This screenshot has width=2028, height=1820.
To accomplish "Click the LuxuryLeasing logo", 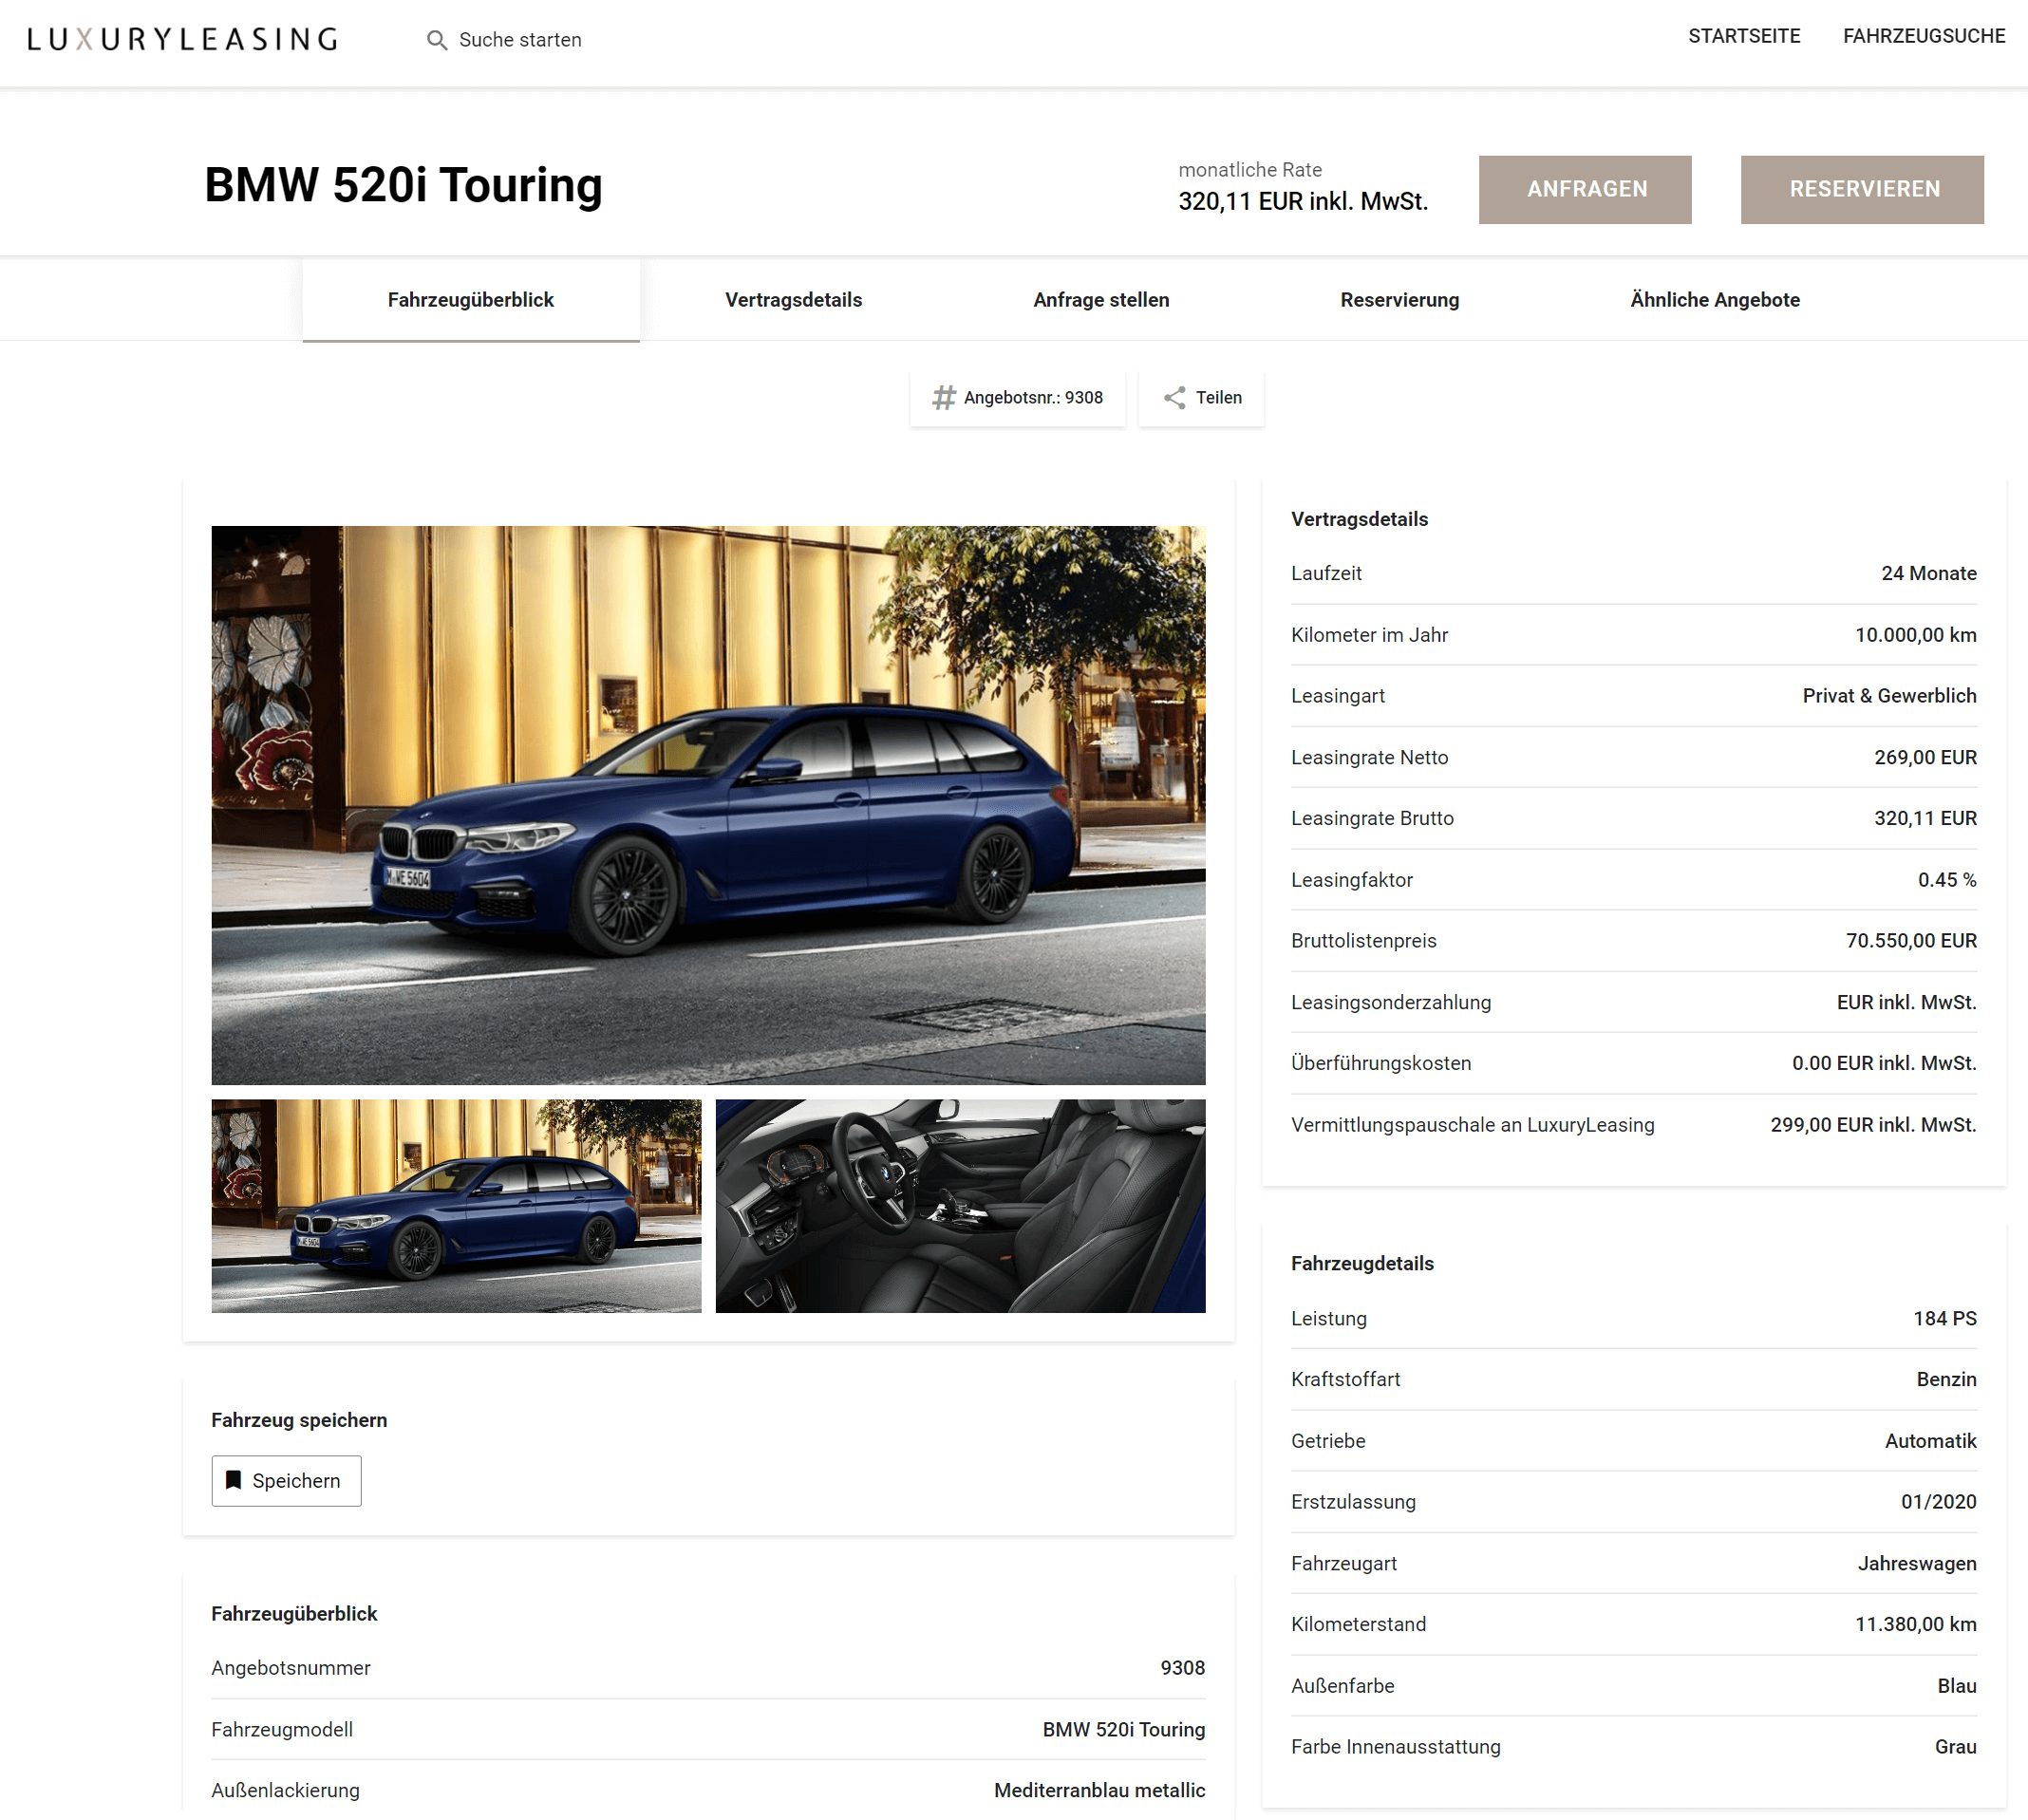I will pyautogui.click(x=182, y=39).
